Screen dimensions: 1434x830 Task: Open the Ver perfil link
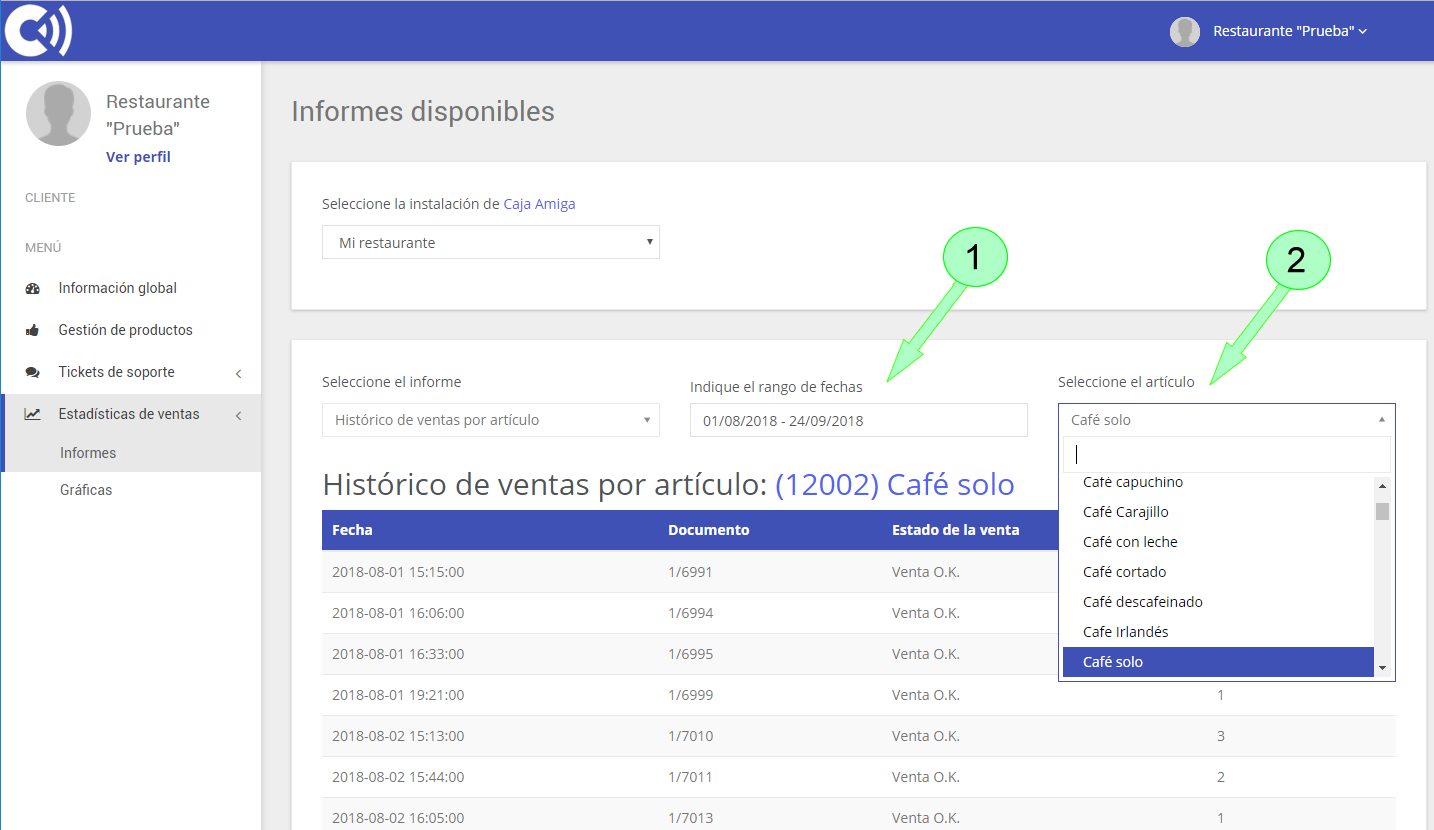138,157
